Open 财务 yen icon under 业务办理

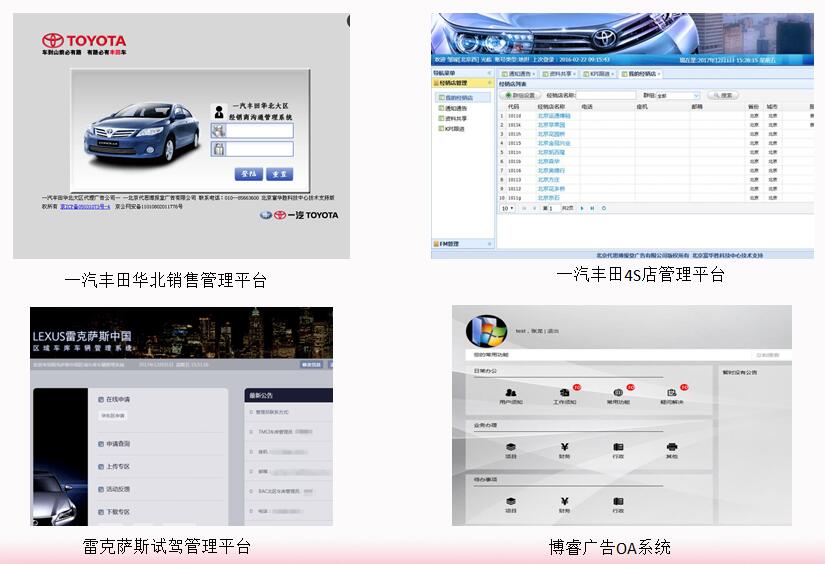pyautogui.click(x=565, y=447)
